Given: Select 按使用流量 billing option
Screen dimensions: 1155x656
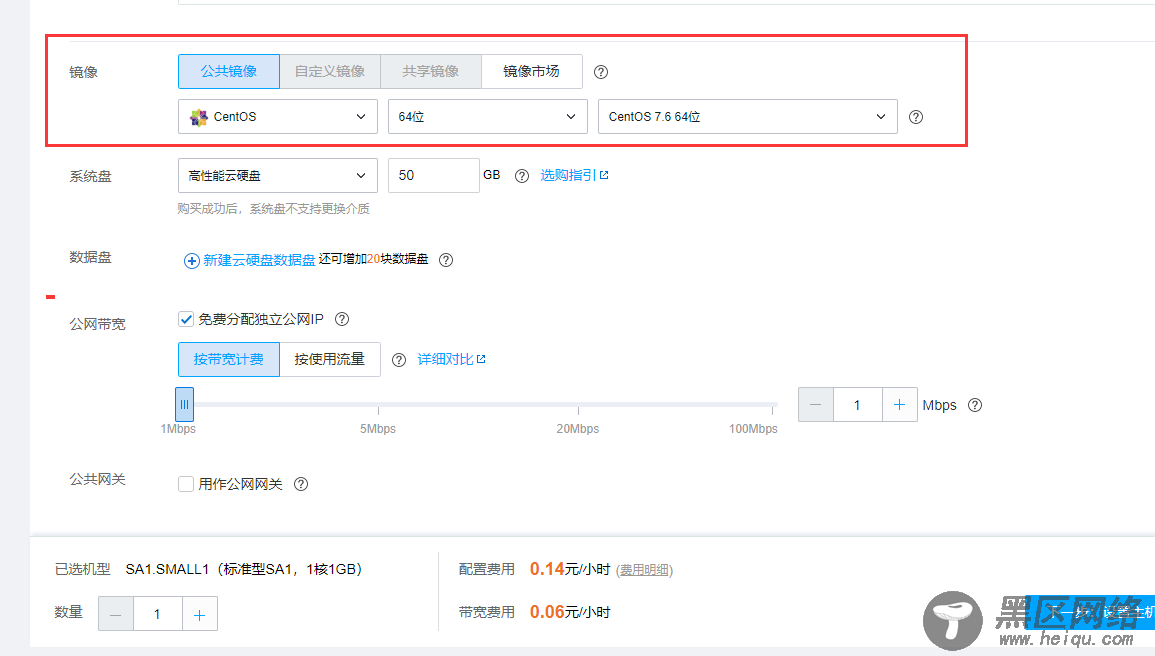Looking at the screenshot, I should 330,359.
